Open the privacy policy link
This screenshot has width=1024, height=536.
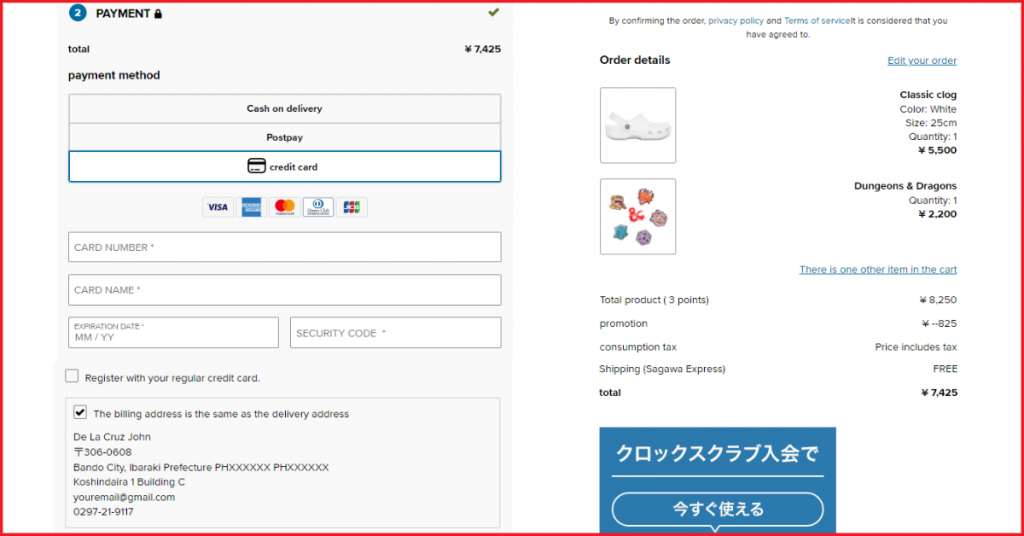click(x=735, y=21)
